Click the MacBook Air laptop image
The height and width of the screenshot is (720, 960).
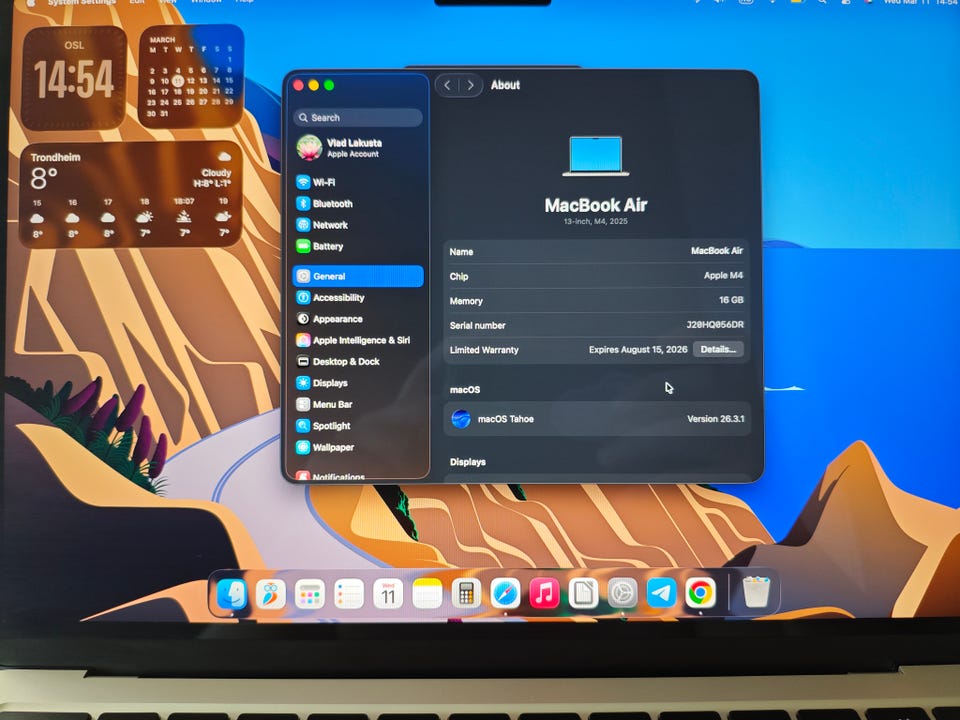pos(596,156)
